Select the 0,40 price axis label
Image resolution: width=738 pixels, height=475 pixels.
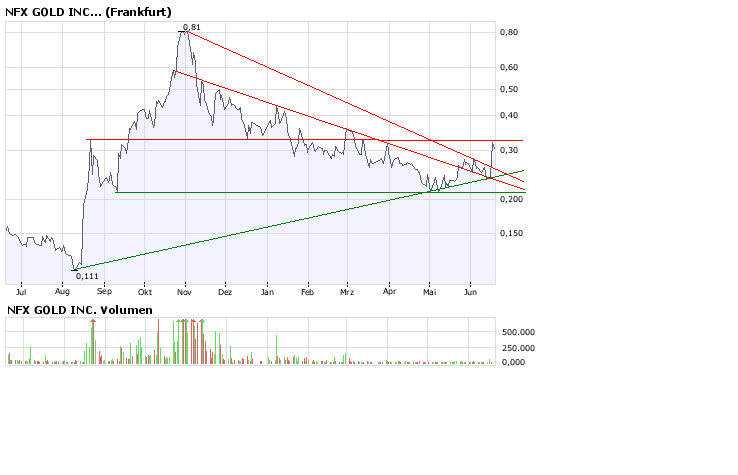[x=509, y=115]
